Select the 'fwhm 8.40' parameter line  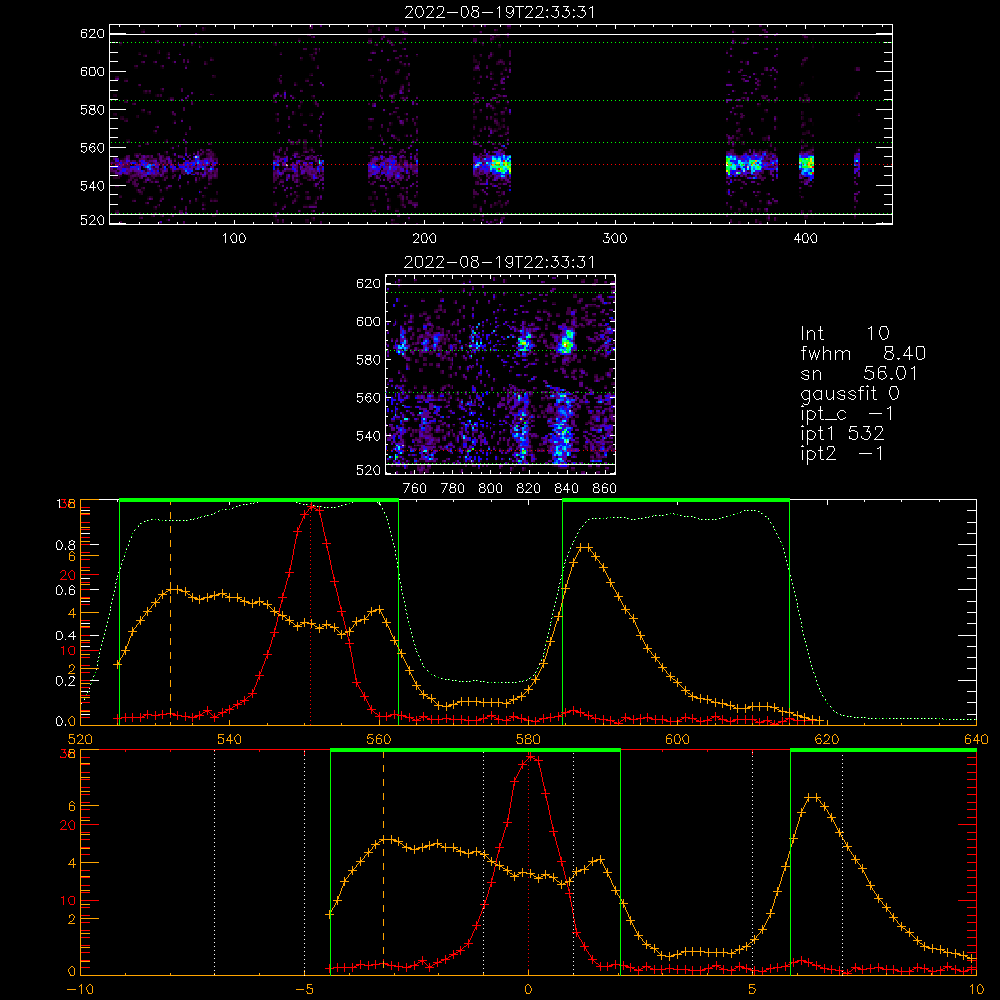click(x=863, y=353)
